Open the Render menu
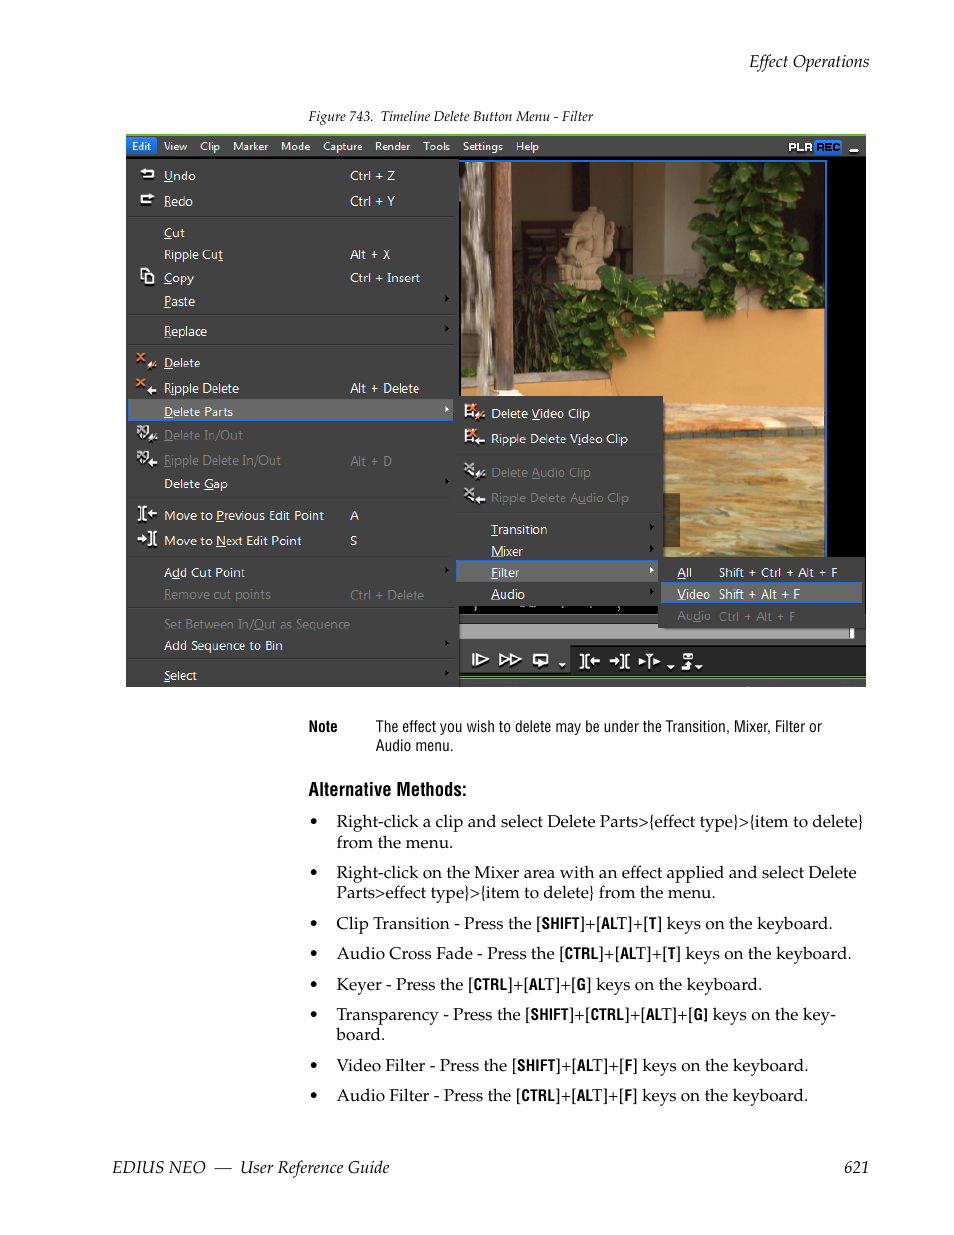Viewport: 954px width, 1235px height. 393,146
